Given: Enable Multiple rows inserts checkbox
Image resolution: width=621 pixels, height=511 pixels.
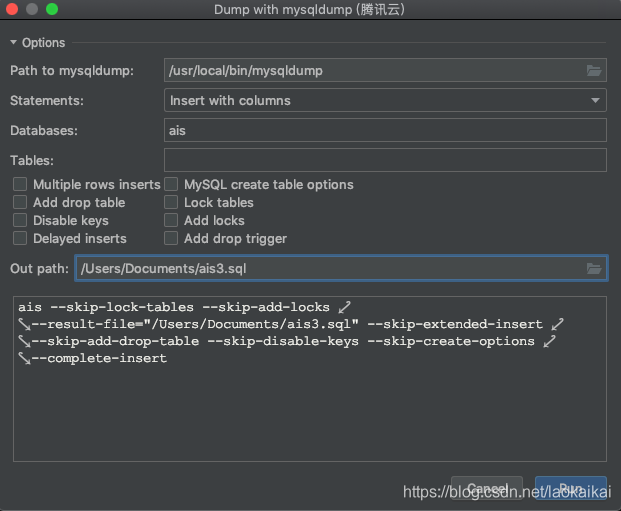Looking at the screenshot, I should point(20,185).
